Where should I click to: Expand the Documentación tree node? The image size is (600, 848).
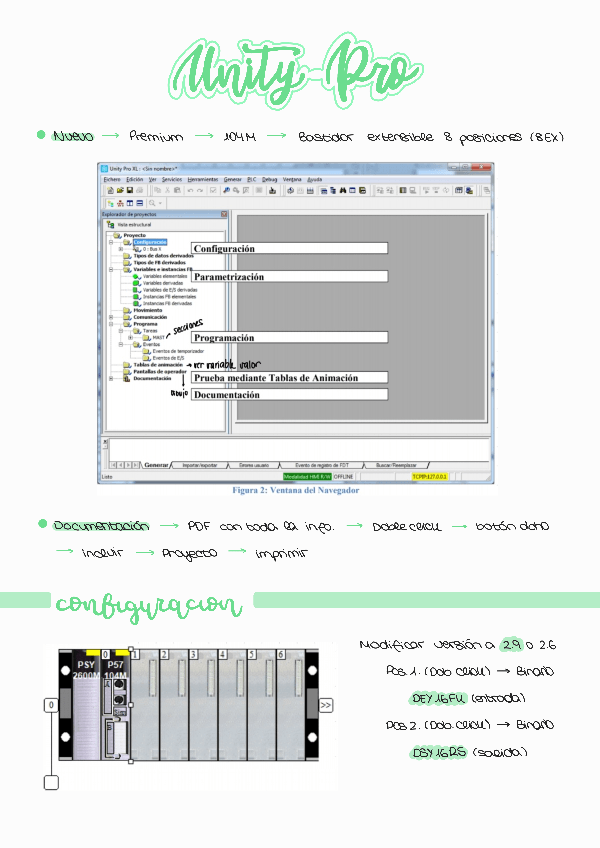click(111, 379)
